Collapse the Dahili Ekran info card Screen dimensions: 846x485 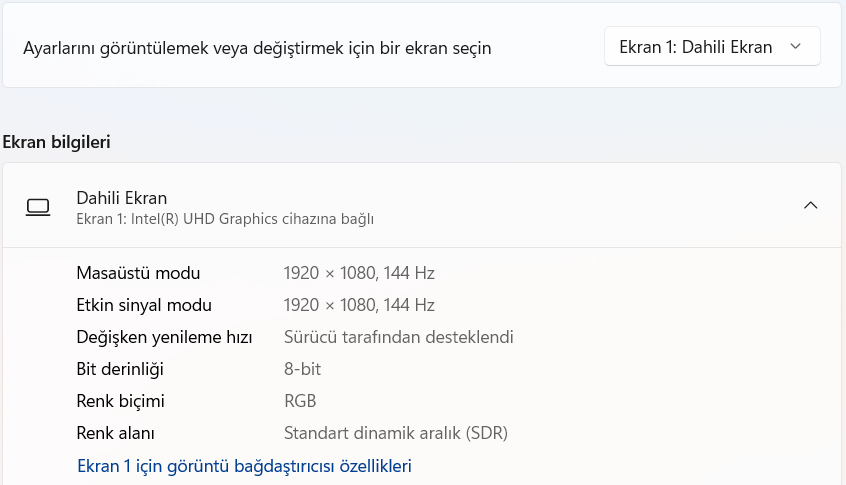[810, 206]
